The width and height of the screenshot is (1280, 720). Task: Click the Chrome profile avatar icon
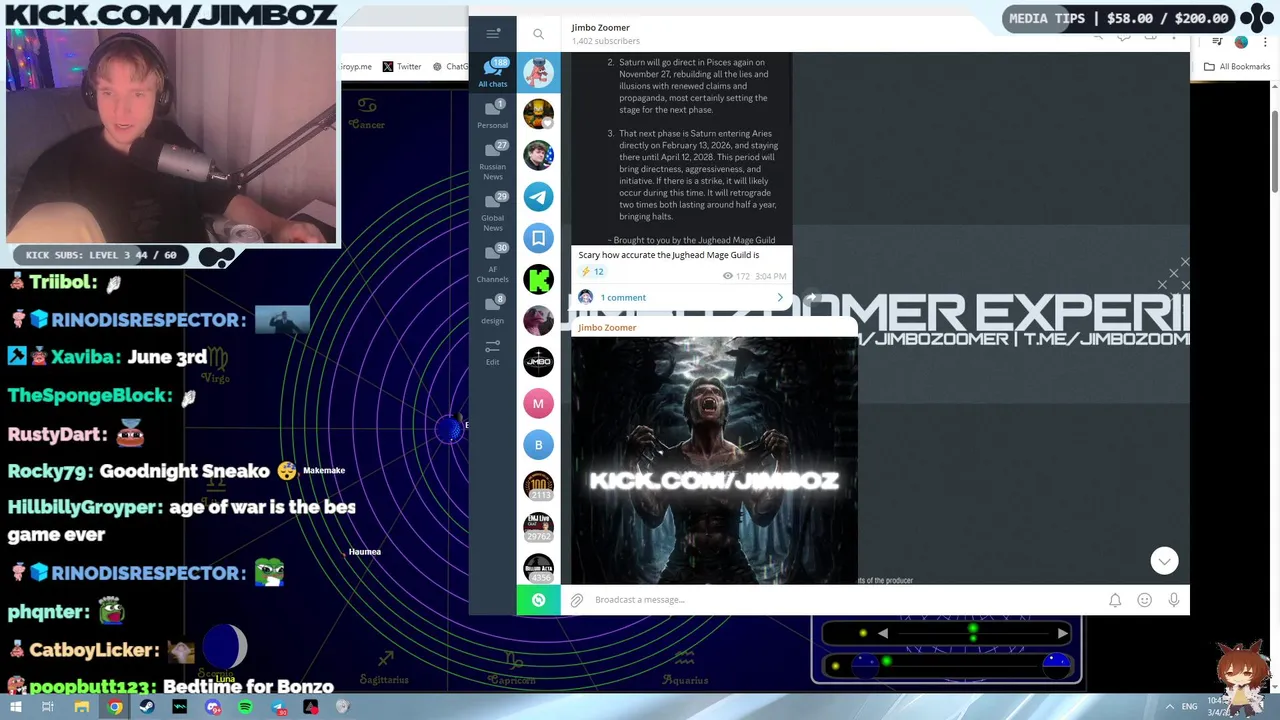point(1241,42)
